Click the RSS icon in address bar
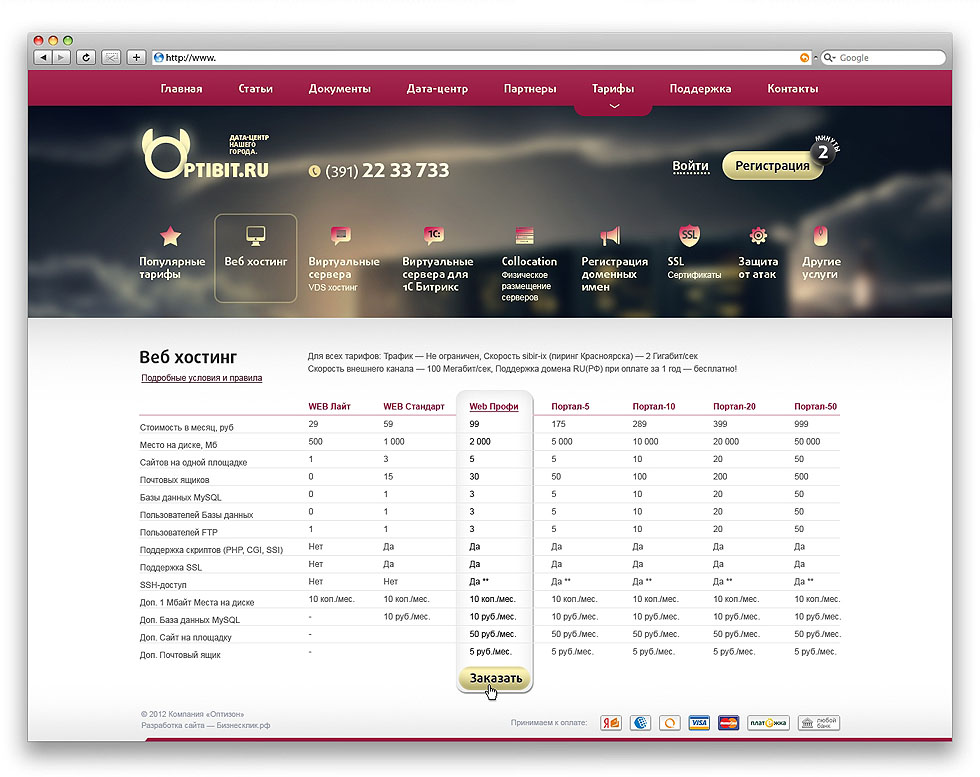The height and width of the screenshot is (777, 980). pos(804,58)
